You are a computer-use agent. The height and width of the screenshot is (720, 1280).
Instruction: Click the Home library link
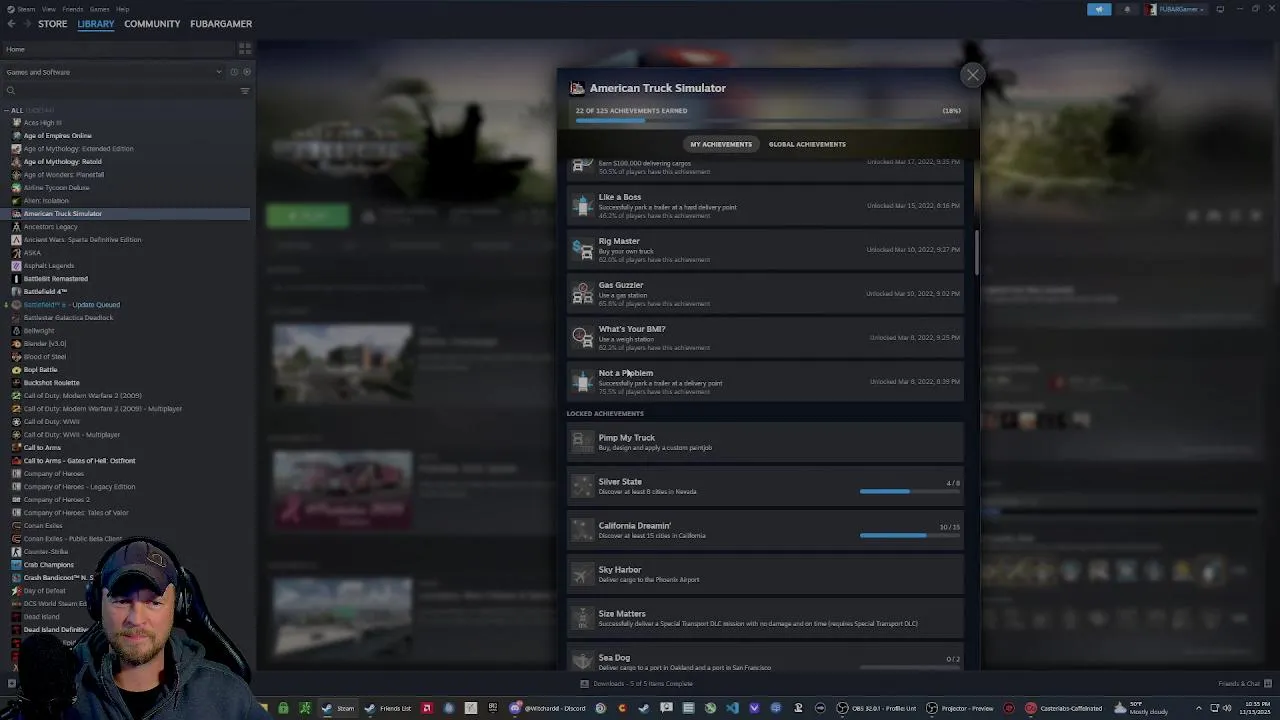[15, 49]
